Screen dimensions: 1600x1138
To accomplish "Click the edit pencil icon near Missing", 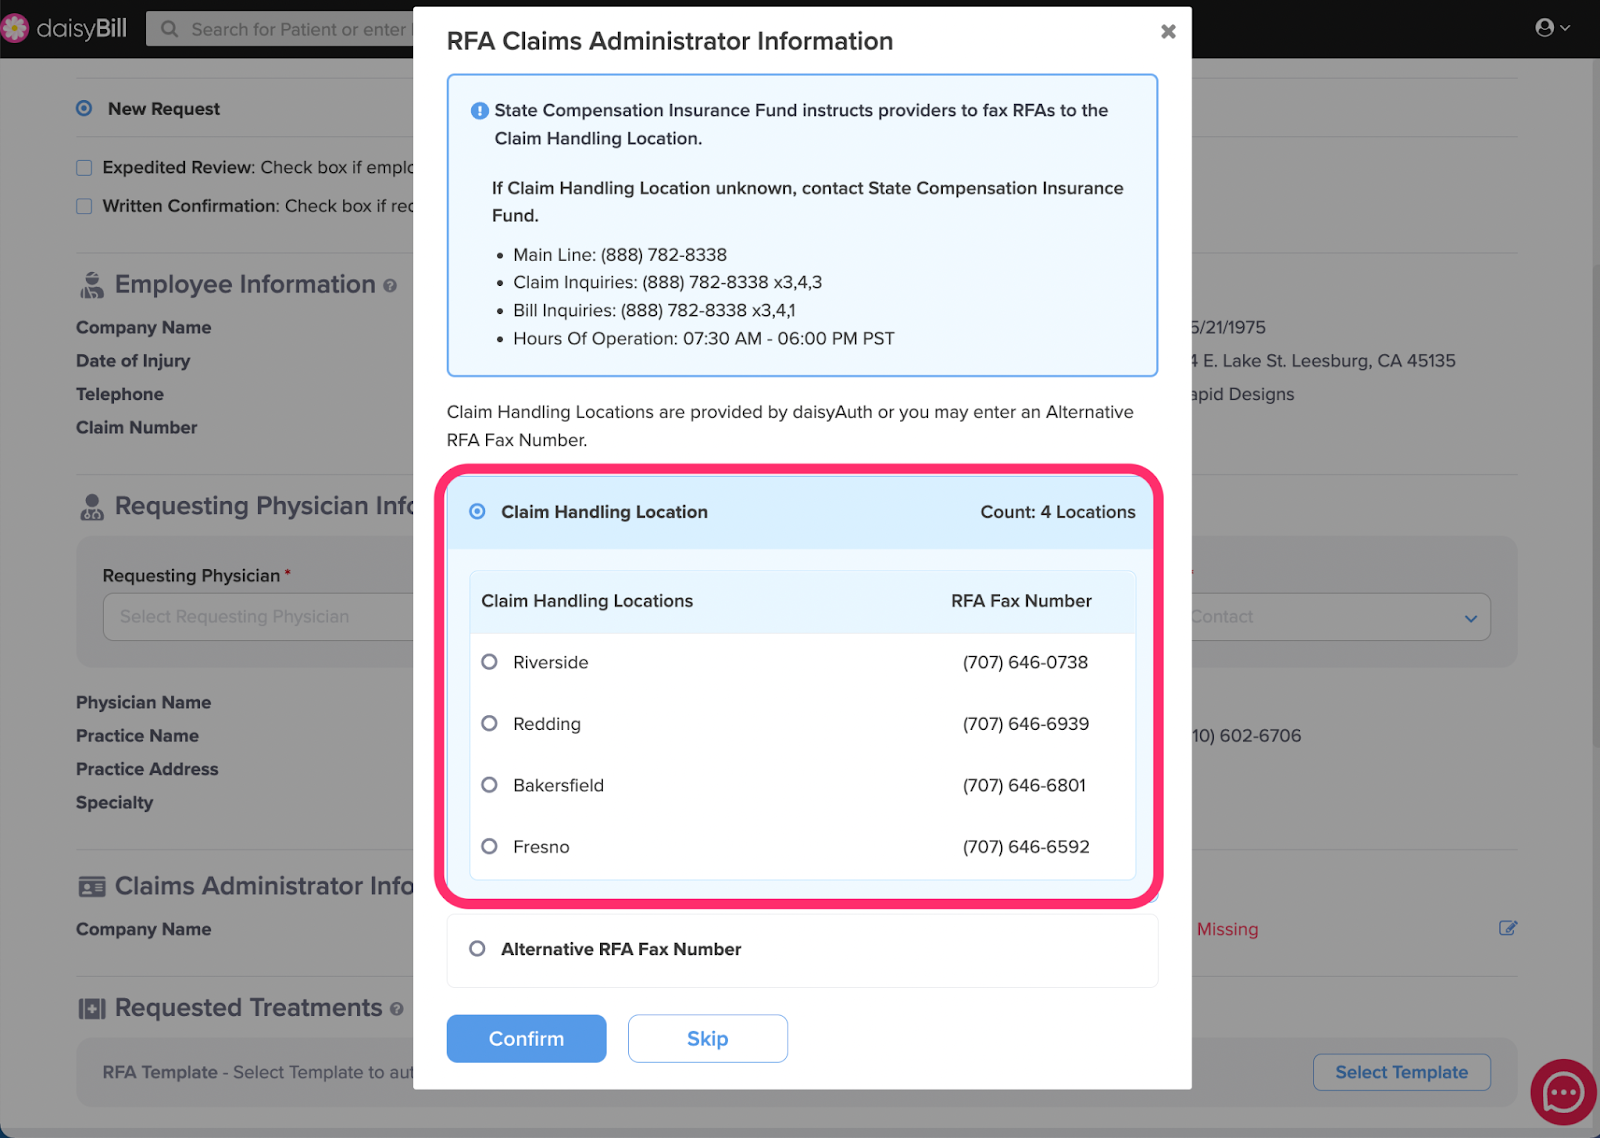I will pos(1508,928).
